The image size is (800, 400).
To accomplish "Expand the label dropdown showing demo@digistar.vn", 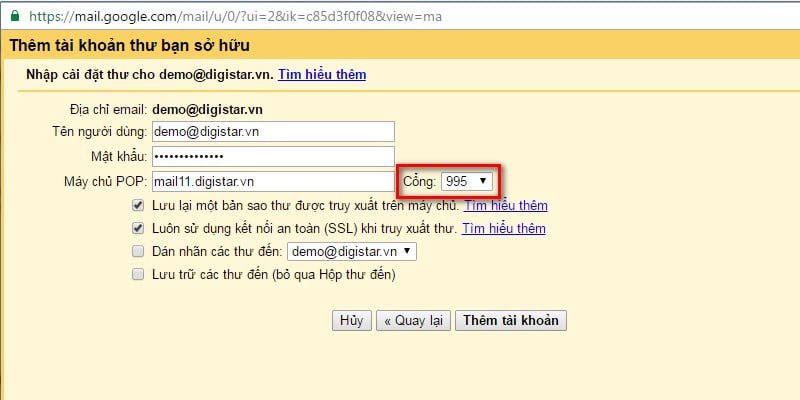I will pos(352,251).
